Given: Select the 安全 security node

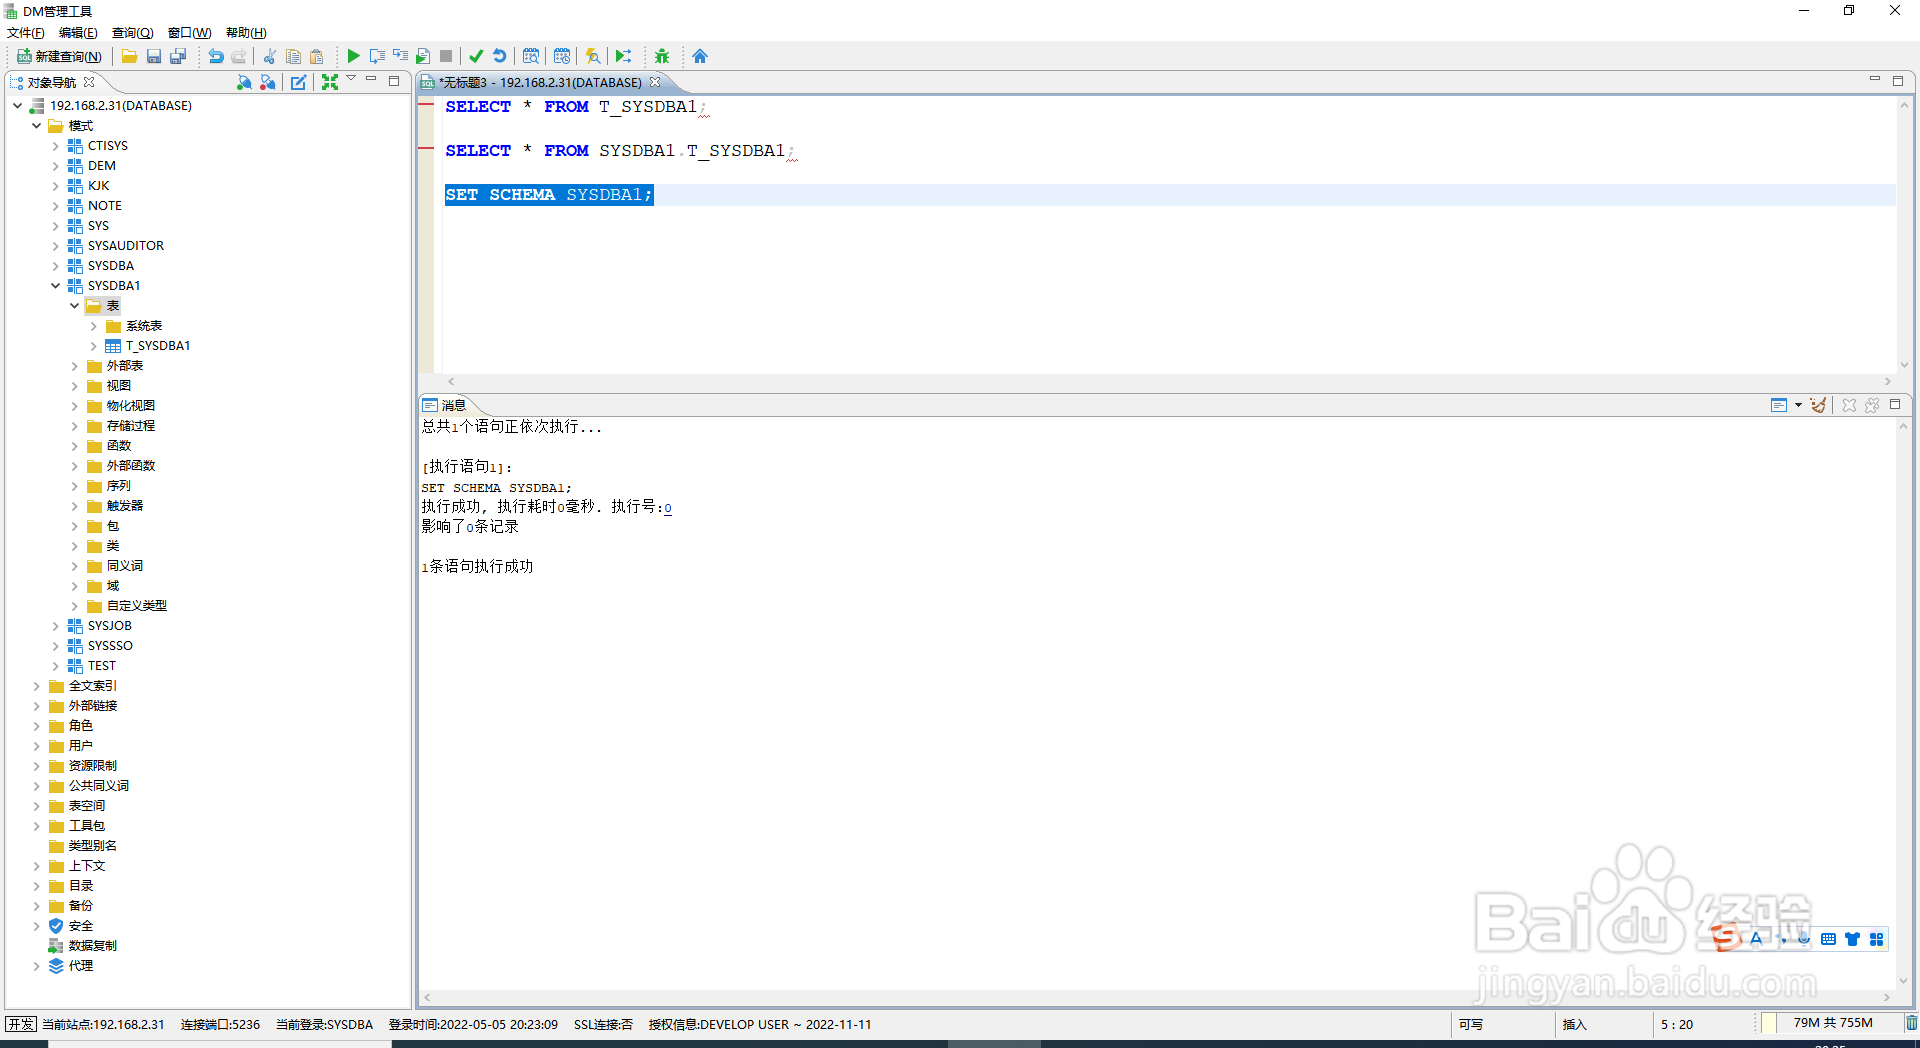Looking at the screenshot, I should [80, 926].
